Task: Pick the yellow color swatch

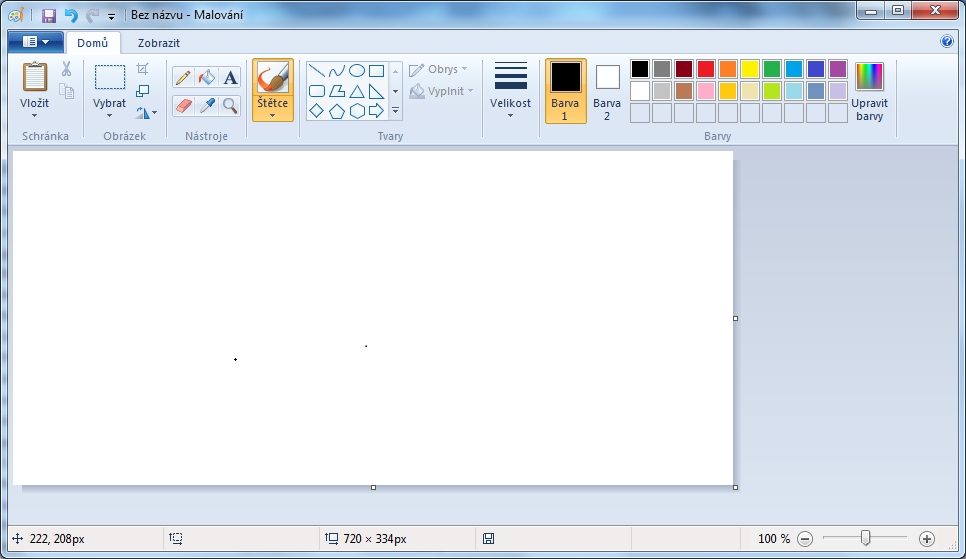Action: (x=750, y=69)
